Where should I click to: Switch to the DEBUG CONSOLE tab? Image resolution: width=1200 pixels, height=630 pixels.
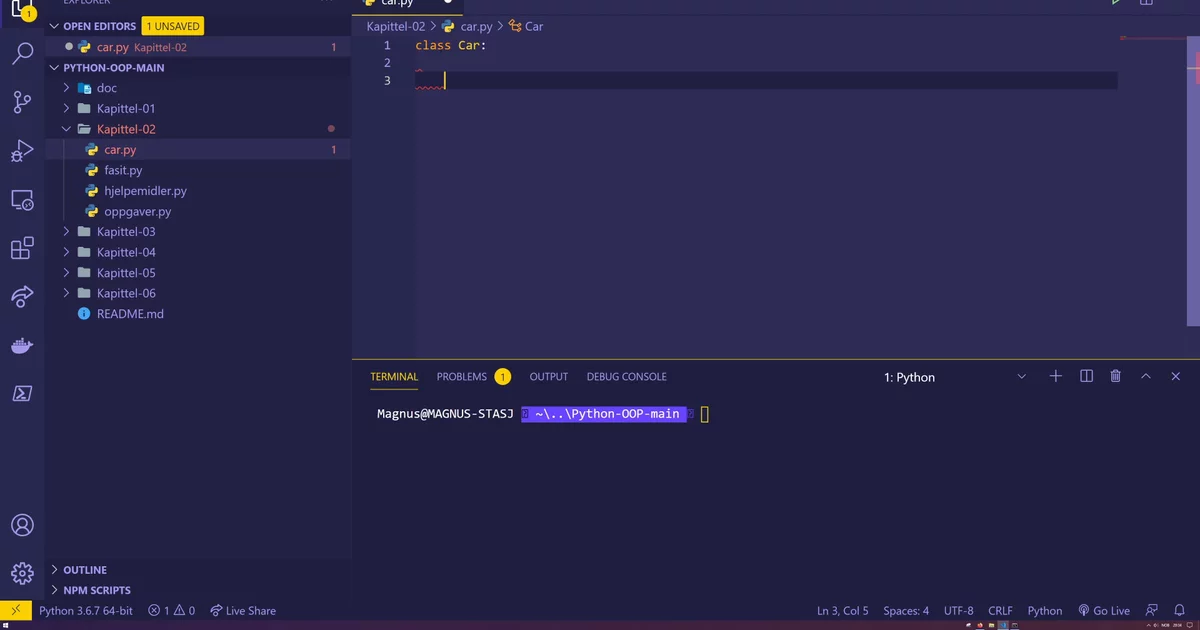(626, 377)
